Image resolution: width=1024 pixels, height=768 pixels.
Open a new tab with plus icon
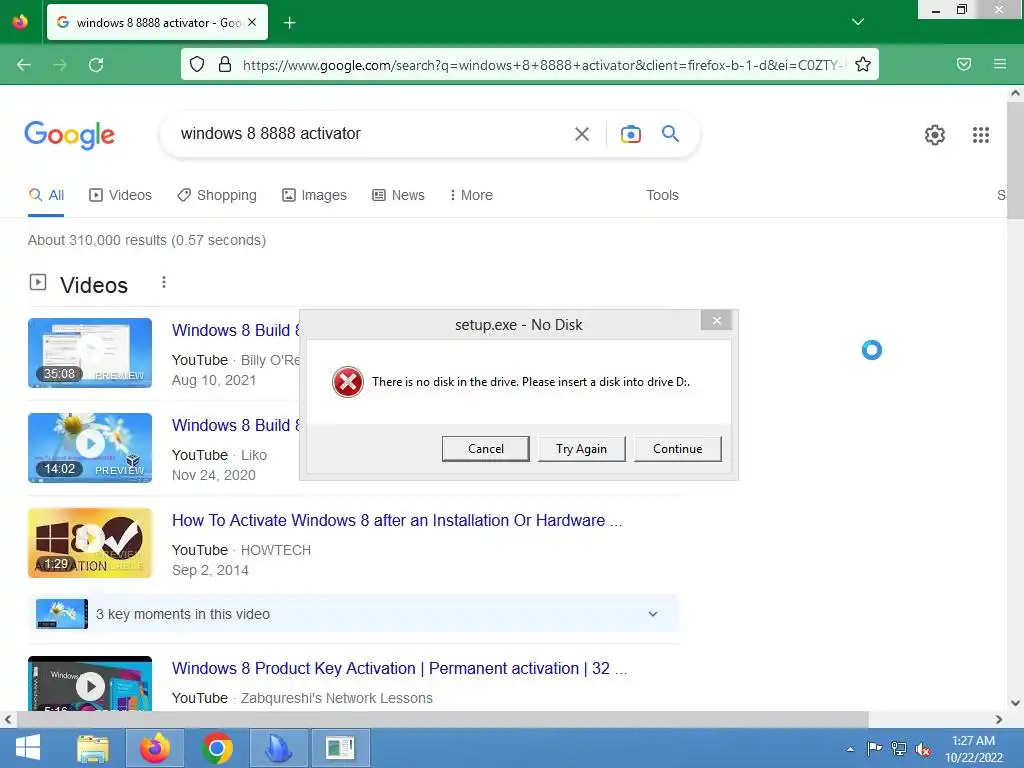click(290, 23)
